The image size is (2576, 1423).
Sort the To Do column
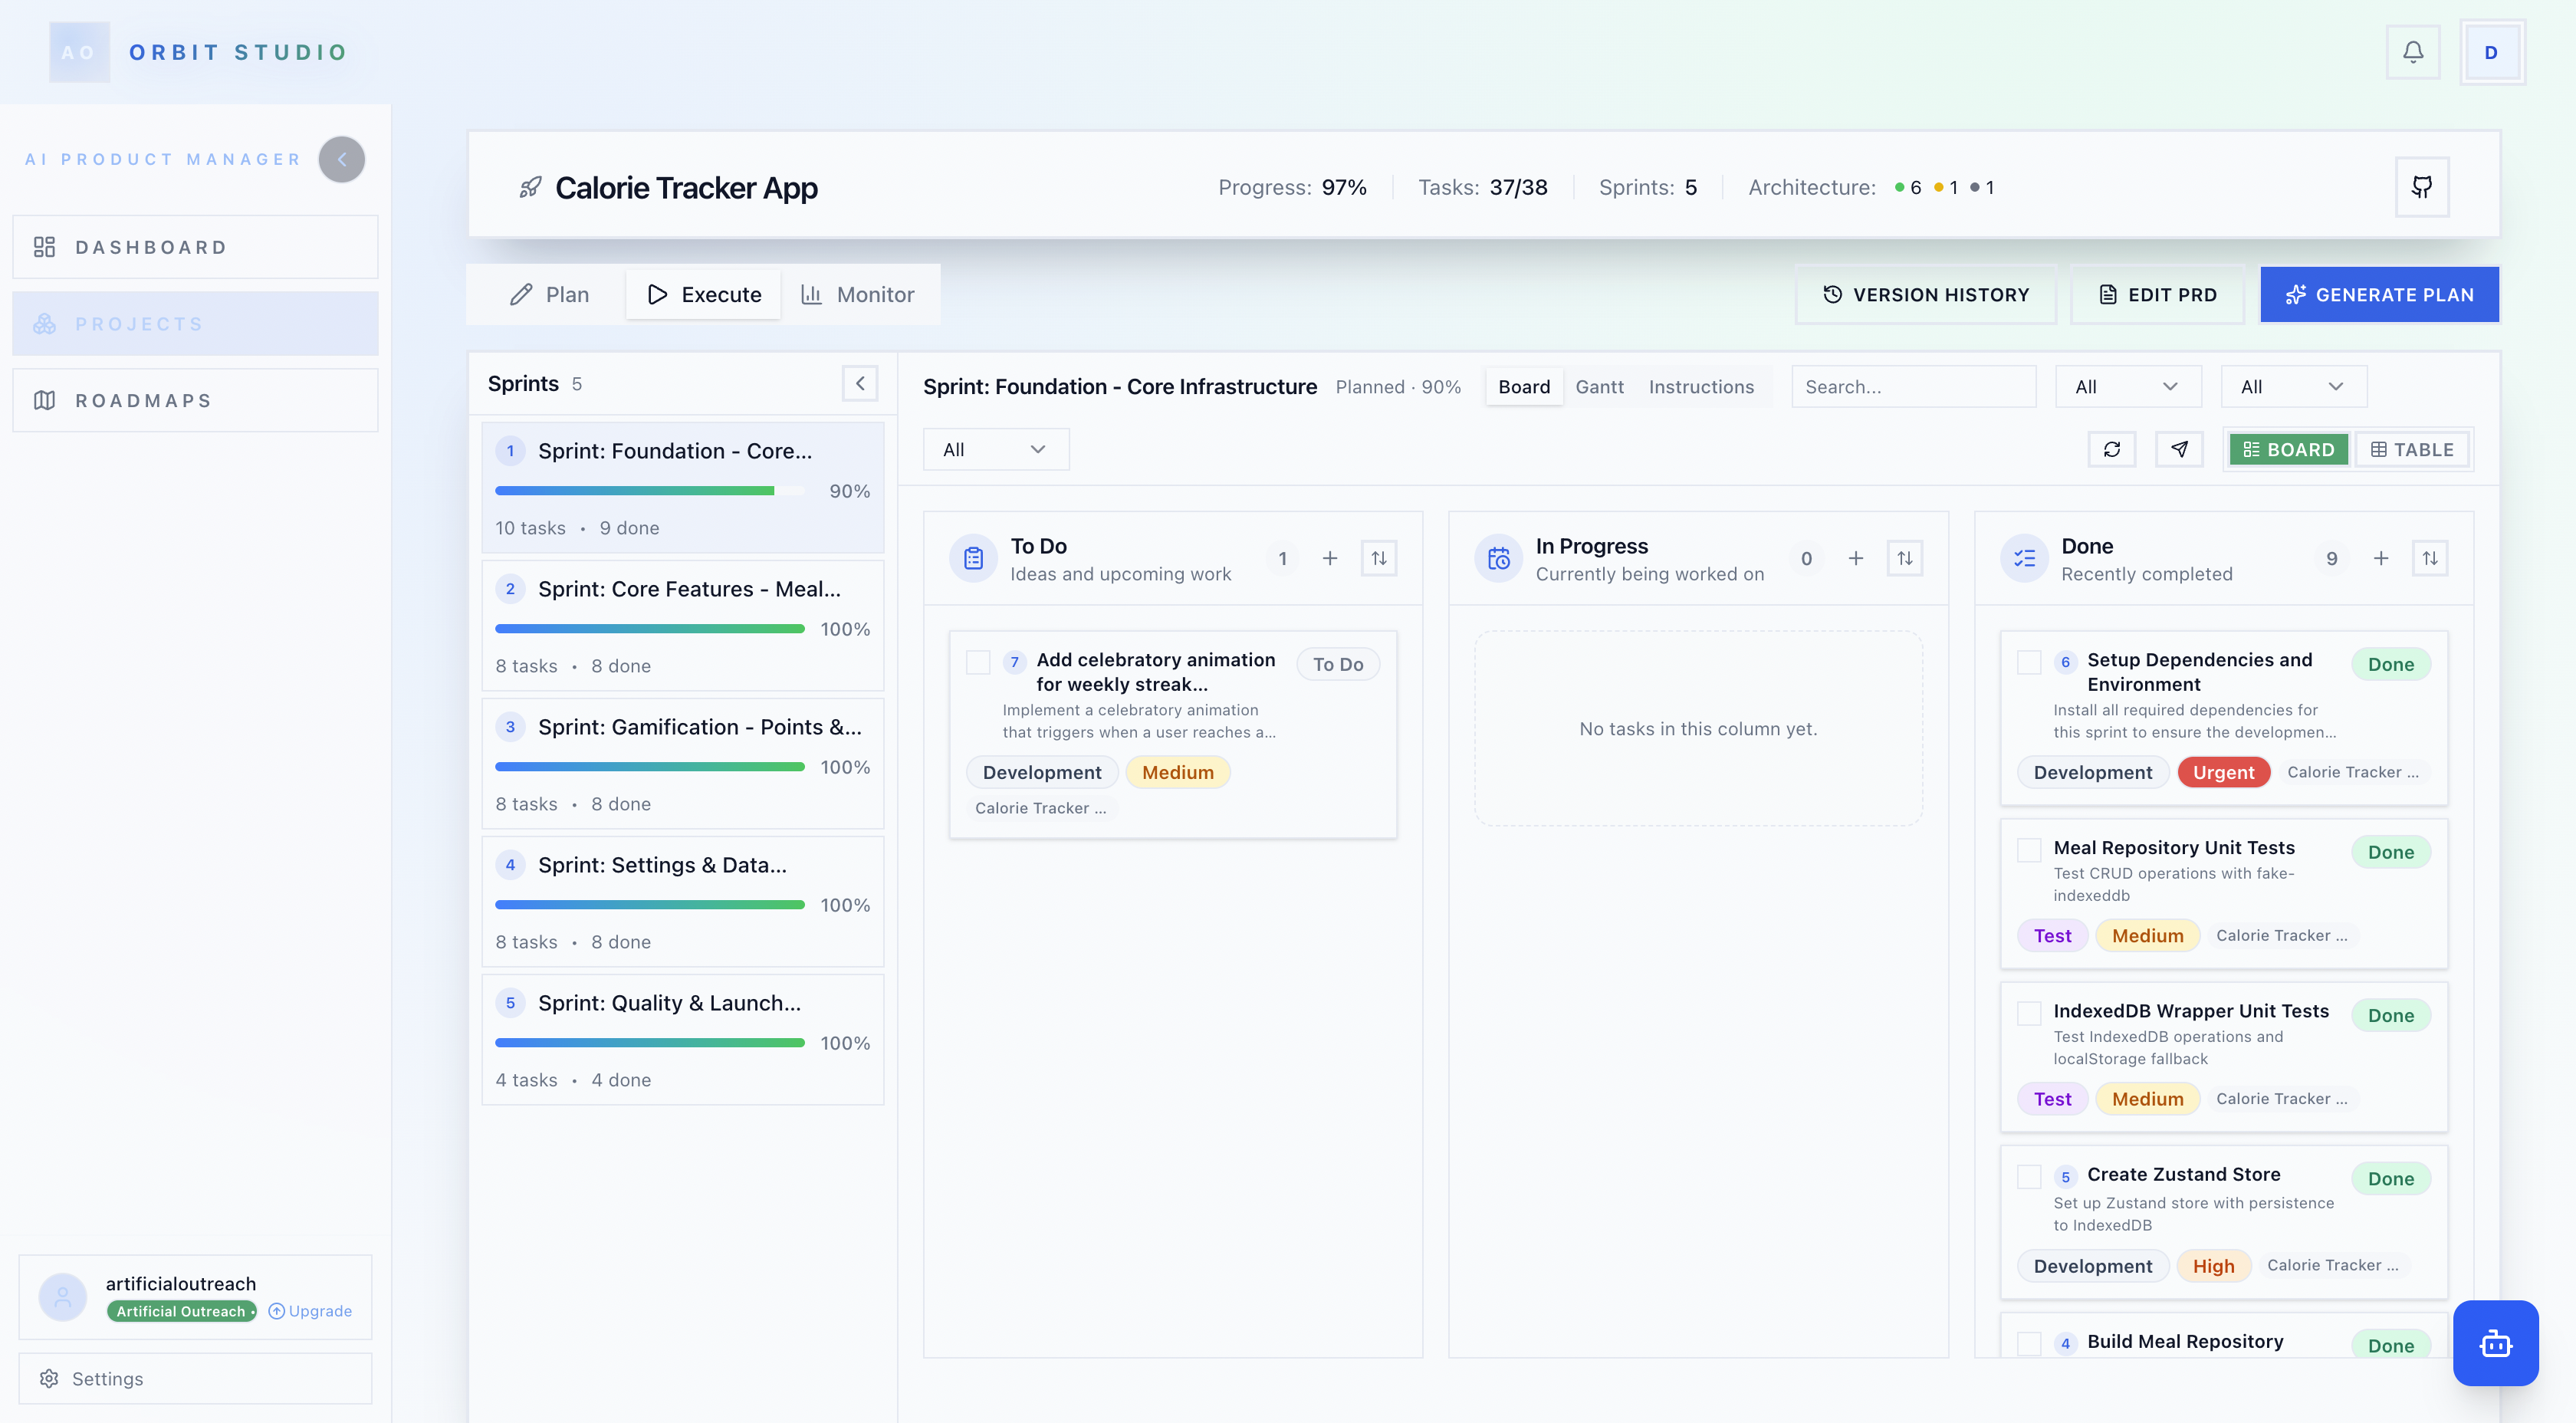click(x=1379, y=558)
